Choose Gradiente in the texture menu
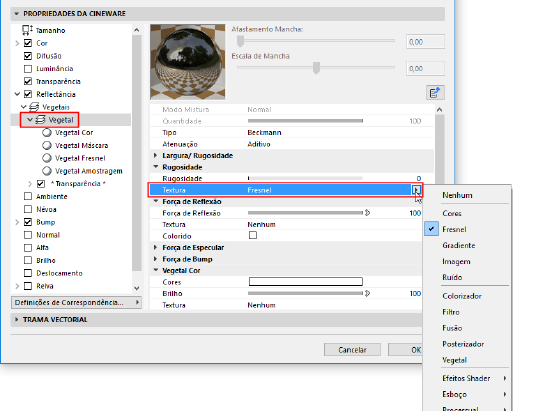The height and width of the screenshot is (411, 540). click(x=459, y=245)
